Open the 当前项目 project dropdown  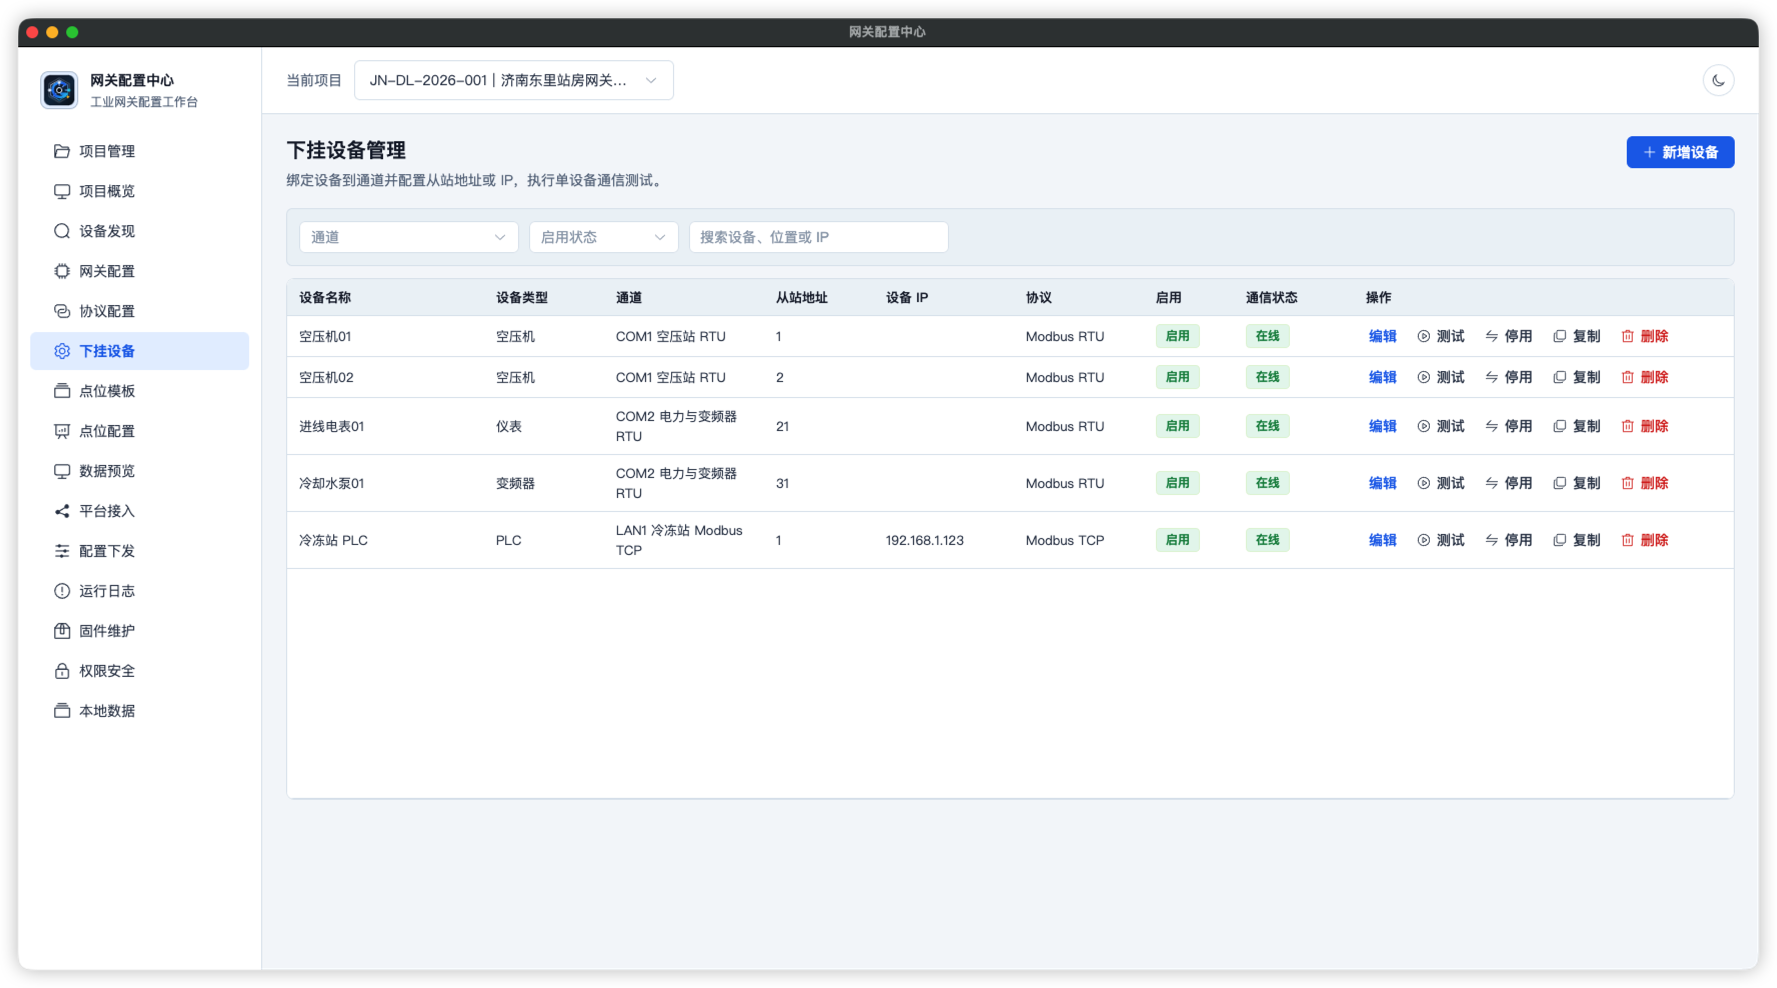513,80
